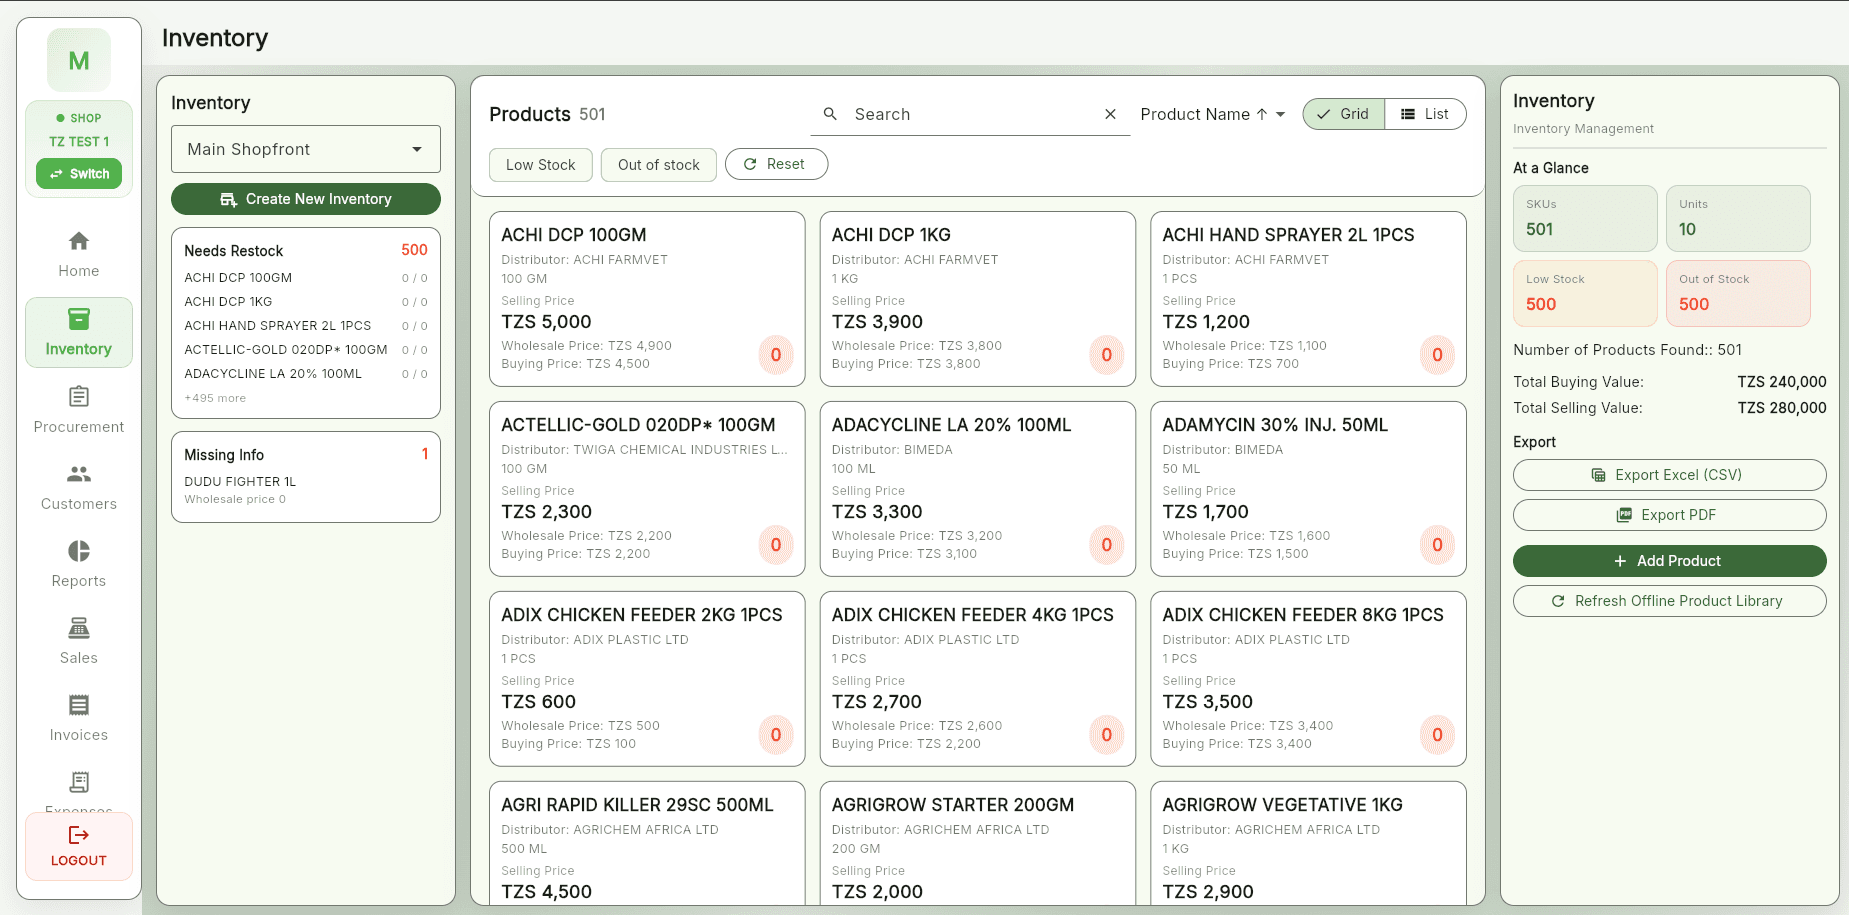The image size is (1849, 915).
Task: Open the Units 10 summary tile
Action: (x=1738, y=218)
